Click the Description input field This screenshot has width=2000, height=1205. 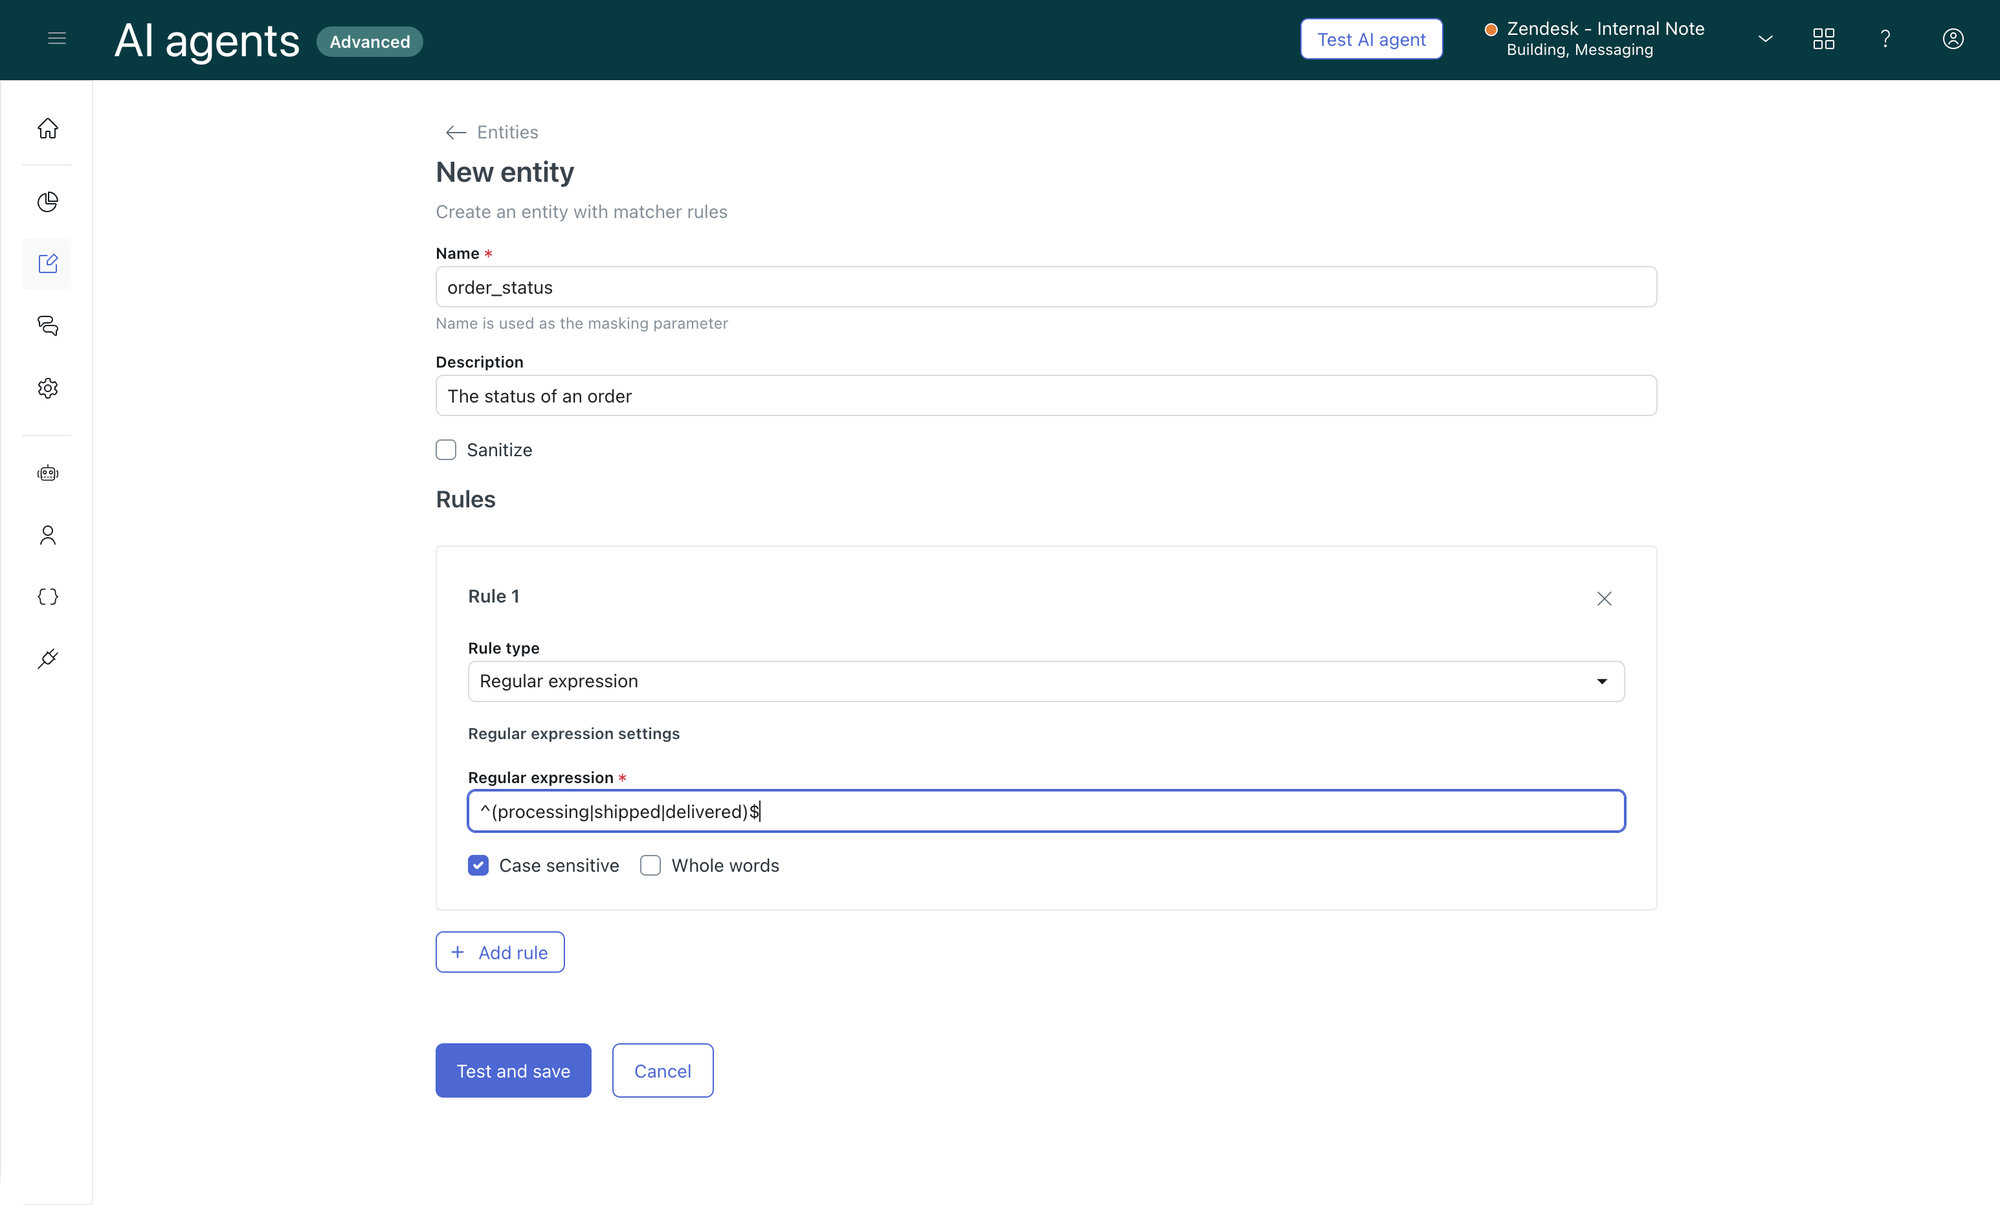1045,396
